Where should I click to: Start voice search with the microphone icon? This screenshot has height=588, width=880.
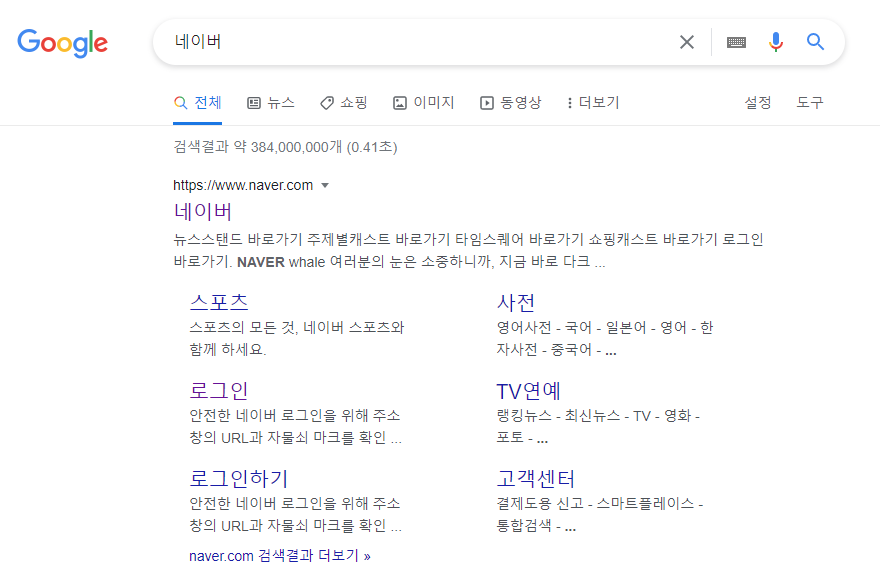tap(776, 42)
